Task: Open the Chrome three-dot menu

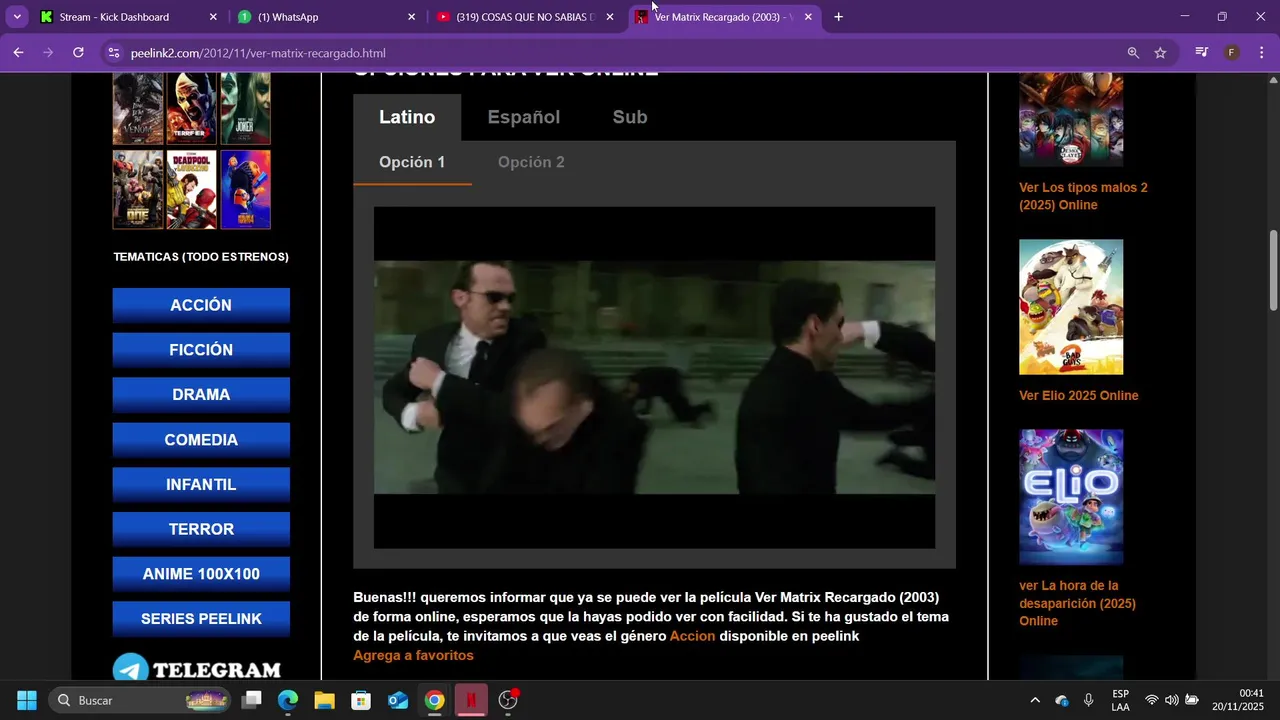Action: coord(1261,53)
